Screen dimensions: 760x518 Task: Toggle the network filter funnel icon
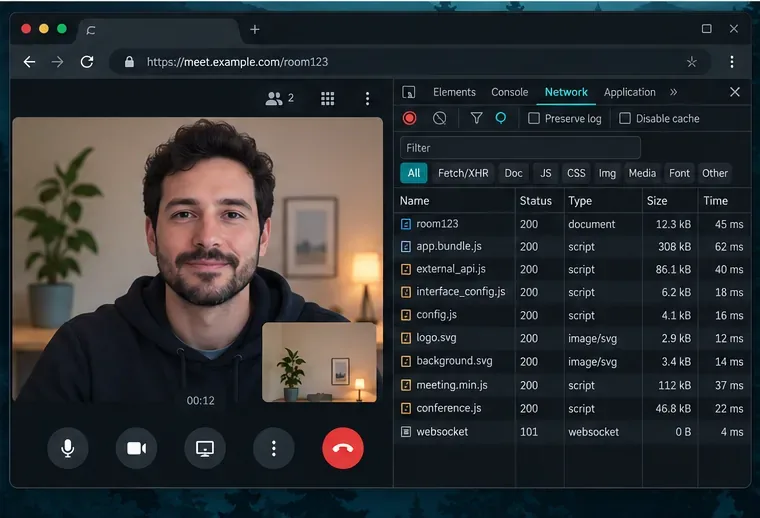(476, 118)
